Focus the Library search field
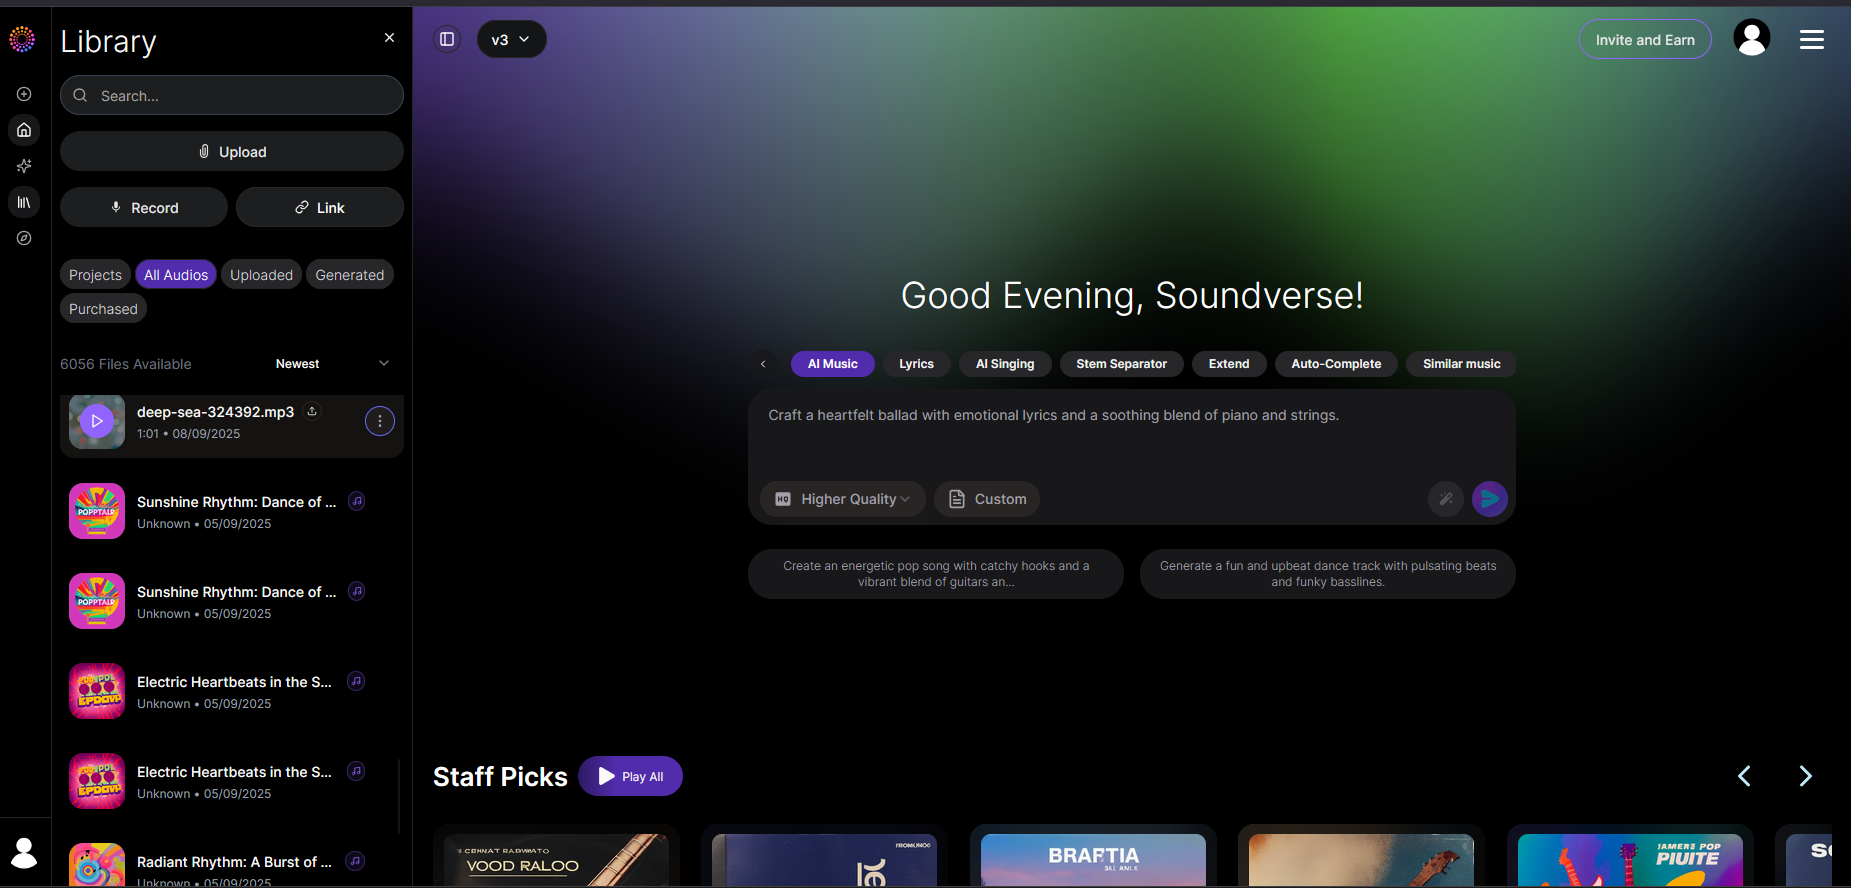 (x=232, y=95)
